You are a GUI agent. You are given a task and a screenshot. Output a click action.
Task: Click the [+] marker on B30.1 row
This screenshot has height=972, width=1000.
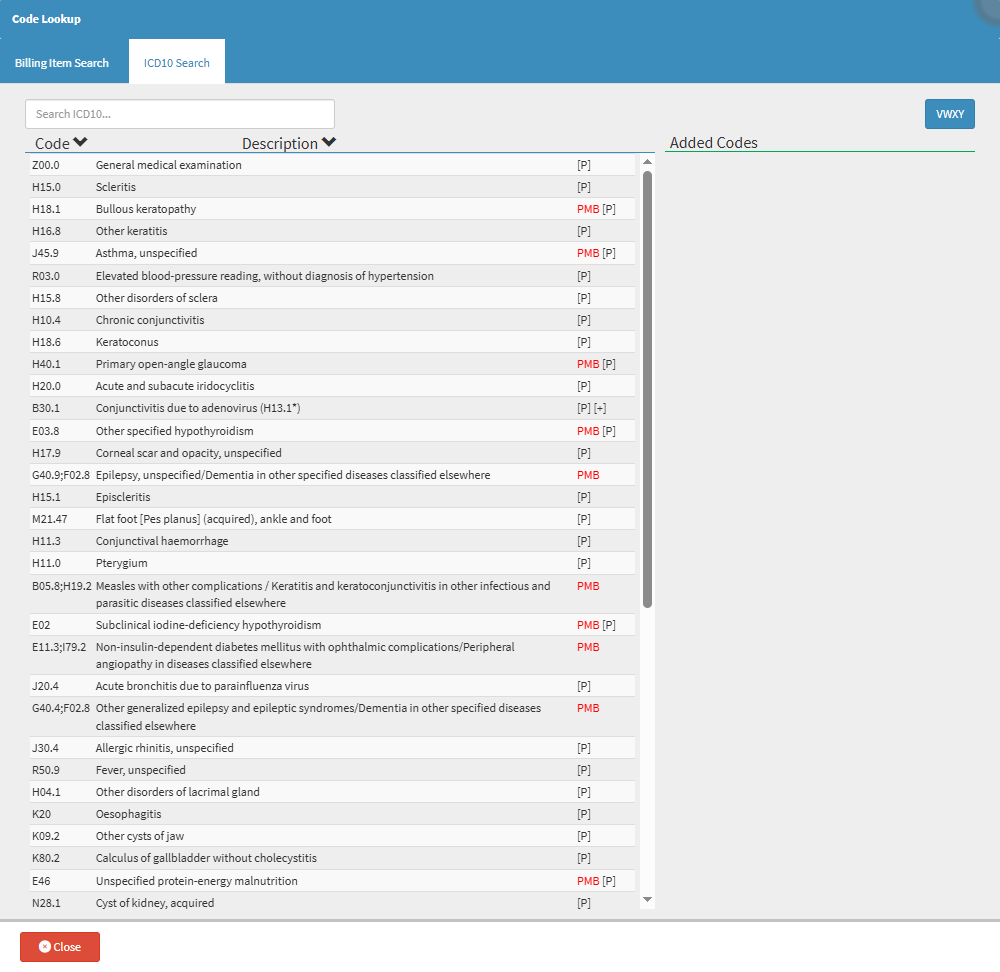[600, 408]
